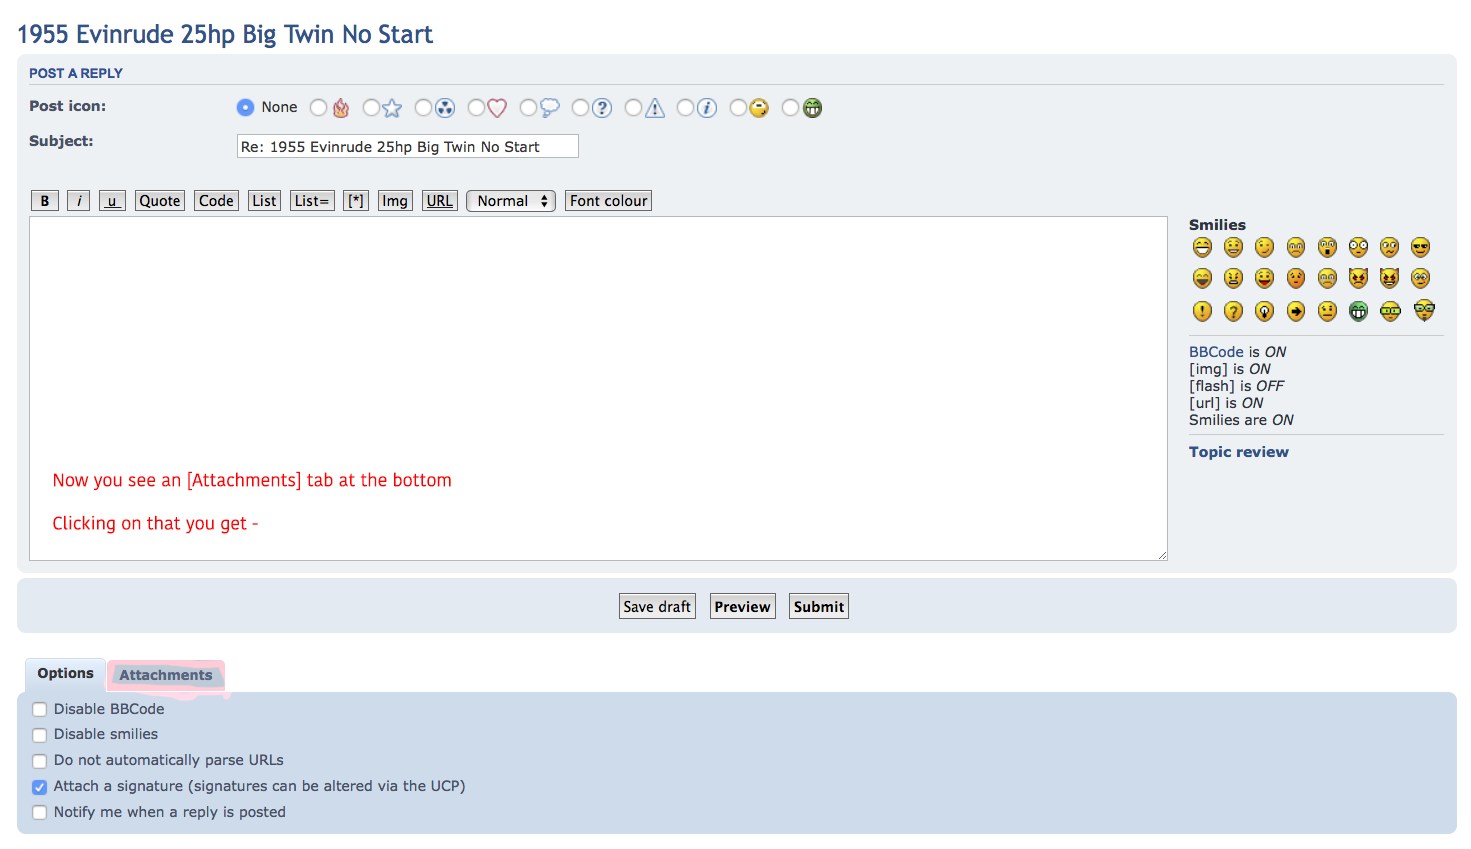Click the Save draft button
Screen dimensions: 1471x849
[657, 606]
